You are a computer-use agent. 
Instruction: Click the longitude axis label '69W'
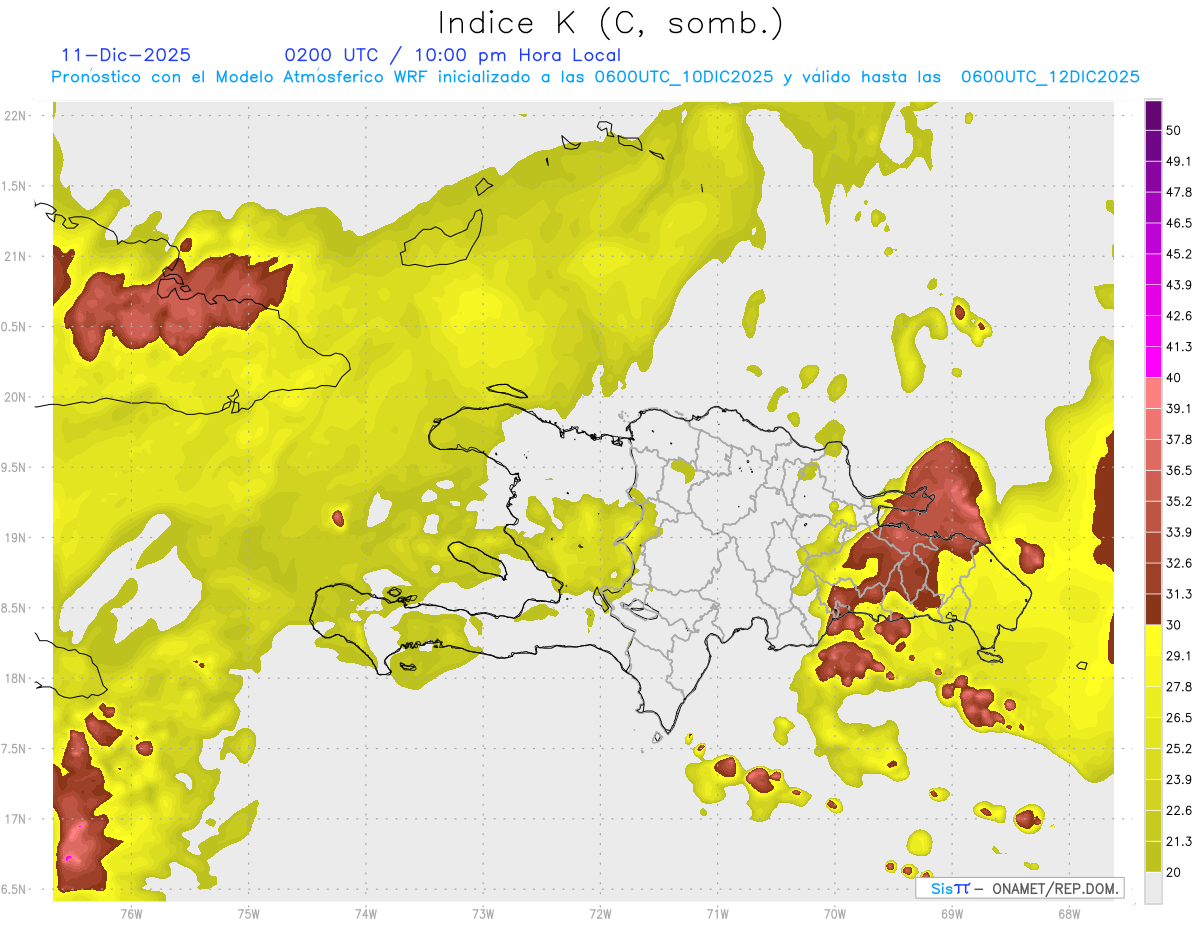[952, 913]
